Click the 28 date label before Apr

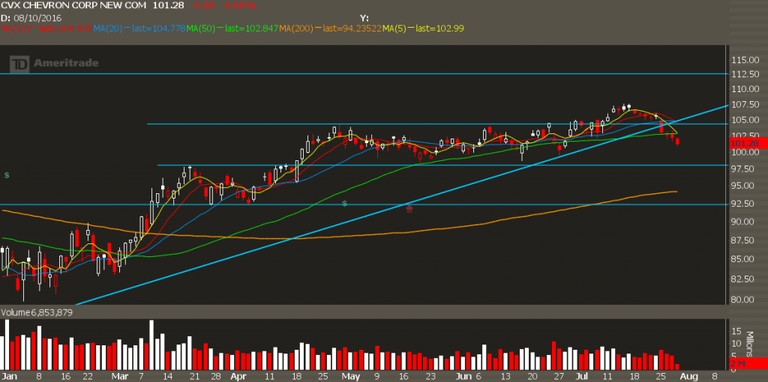[216, 377]
